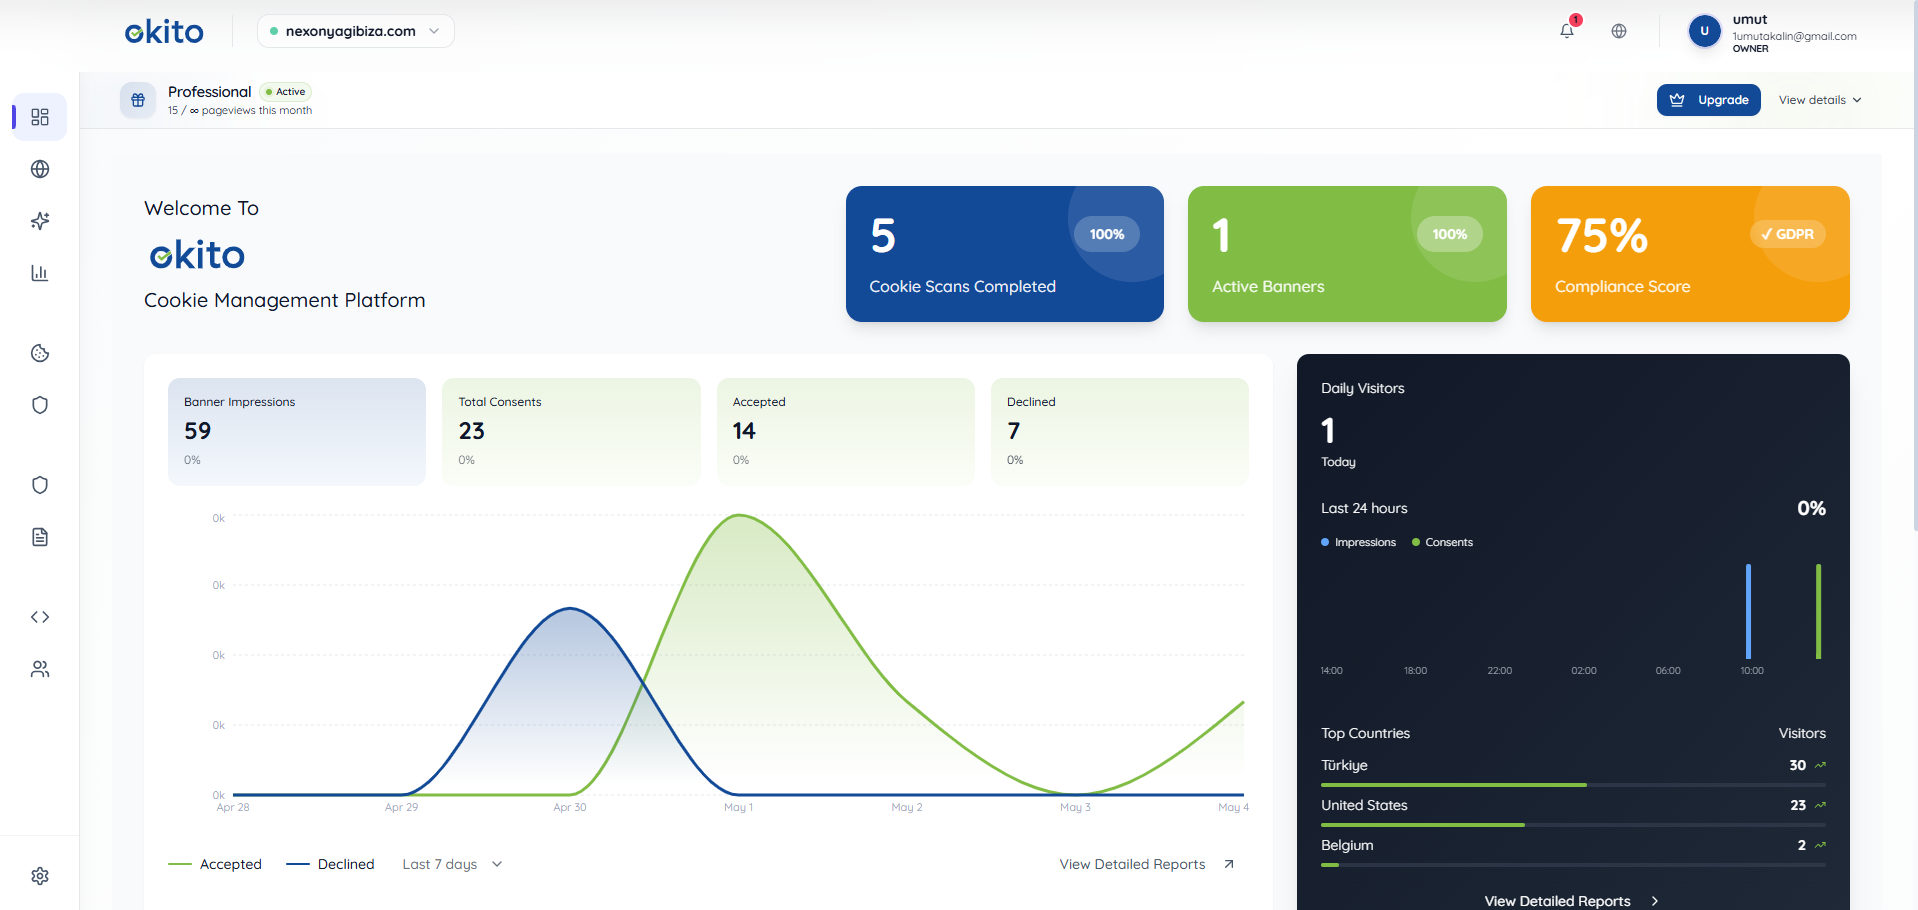The image size is (1918, 910).
Task: Toggle the Declined chart legend
Action: pyautogui.click(x=330, y=864)
